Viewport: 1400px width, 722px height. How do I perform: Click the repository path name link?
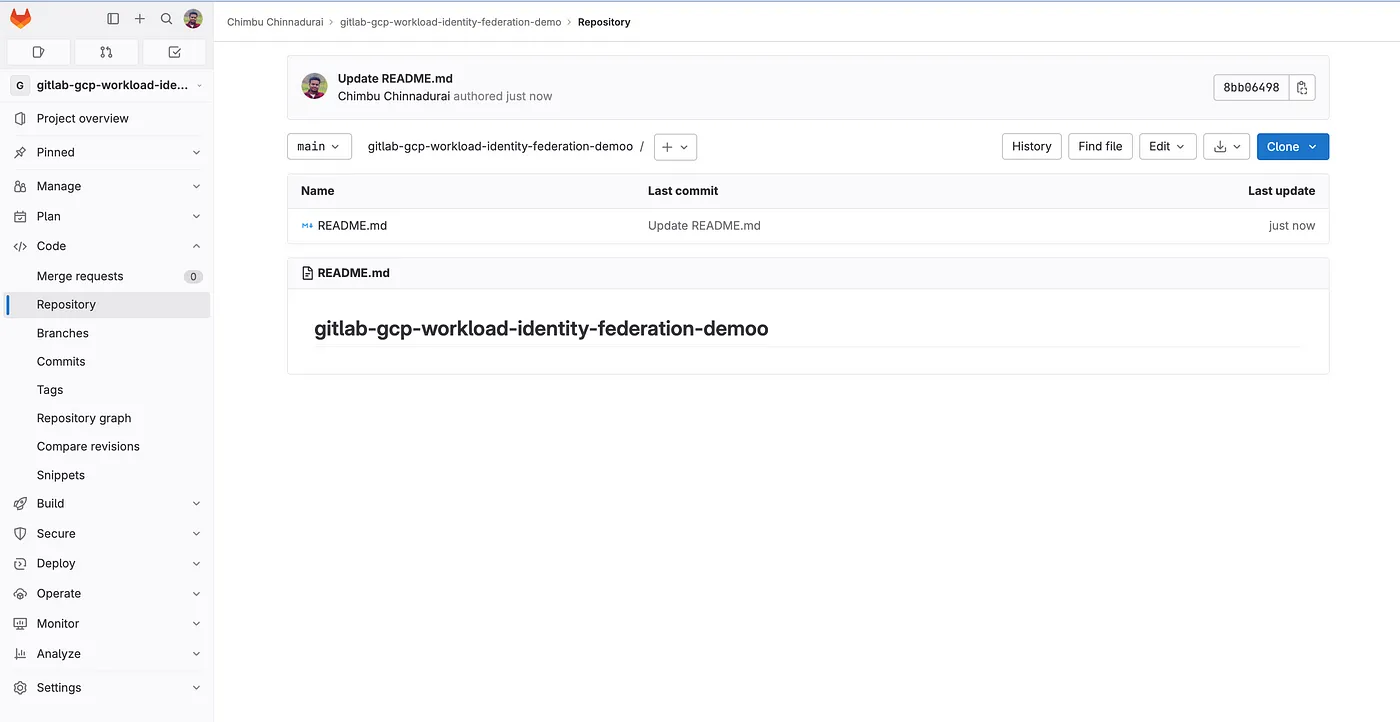pyautogui.click(x=500, y=147)
